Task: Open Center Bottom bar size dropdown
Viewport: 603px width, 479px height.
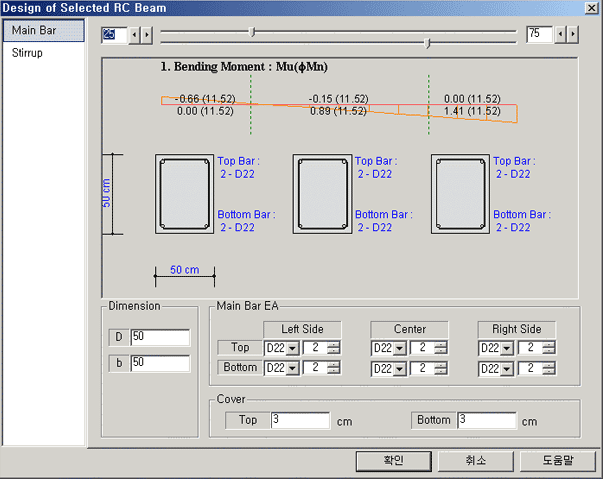Action: coord(400,368)
